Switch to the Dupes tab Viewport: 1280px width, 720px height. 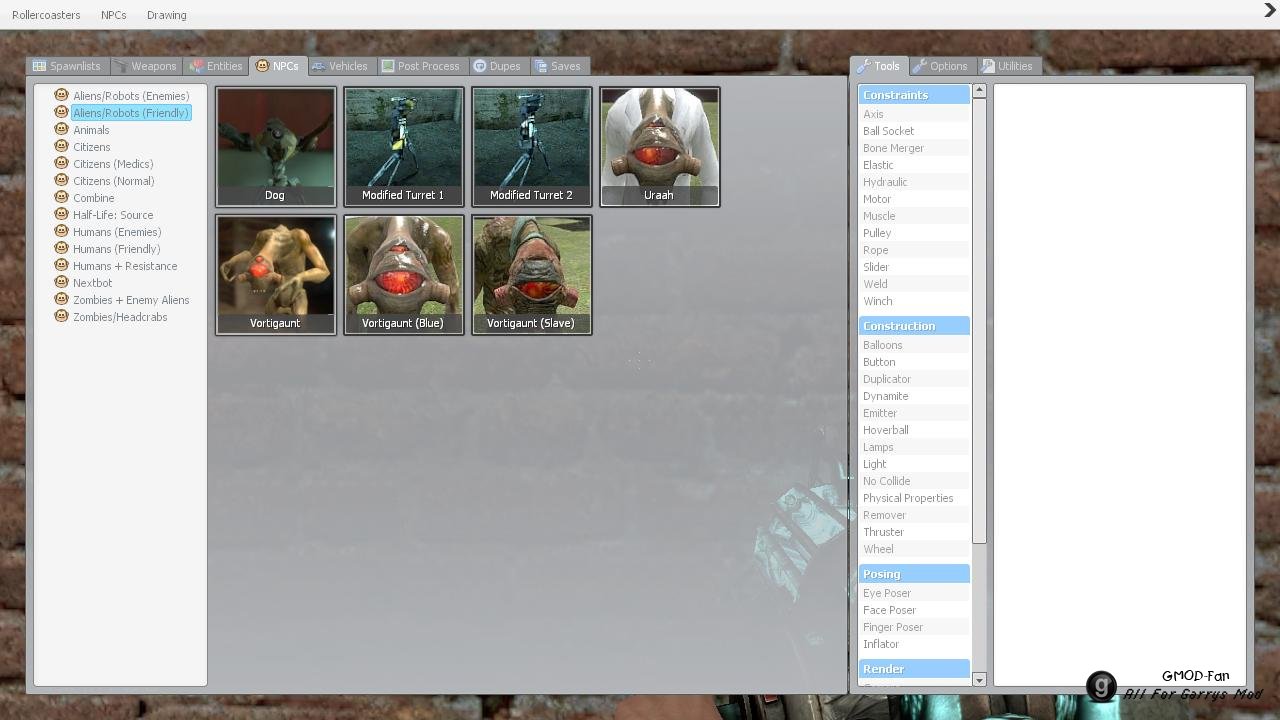click(x=497, y=66)
